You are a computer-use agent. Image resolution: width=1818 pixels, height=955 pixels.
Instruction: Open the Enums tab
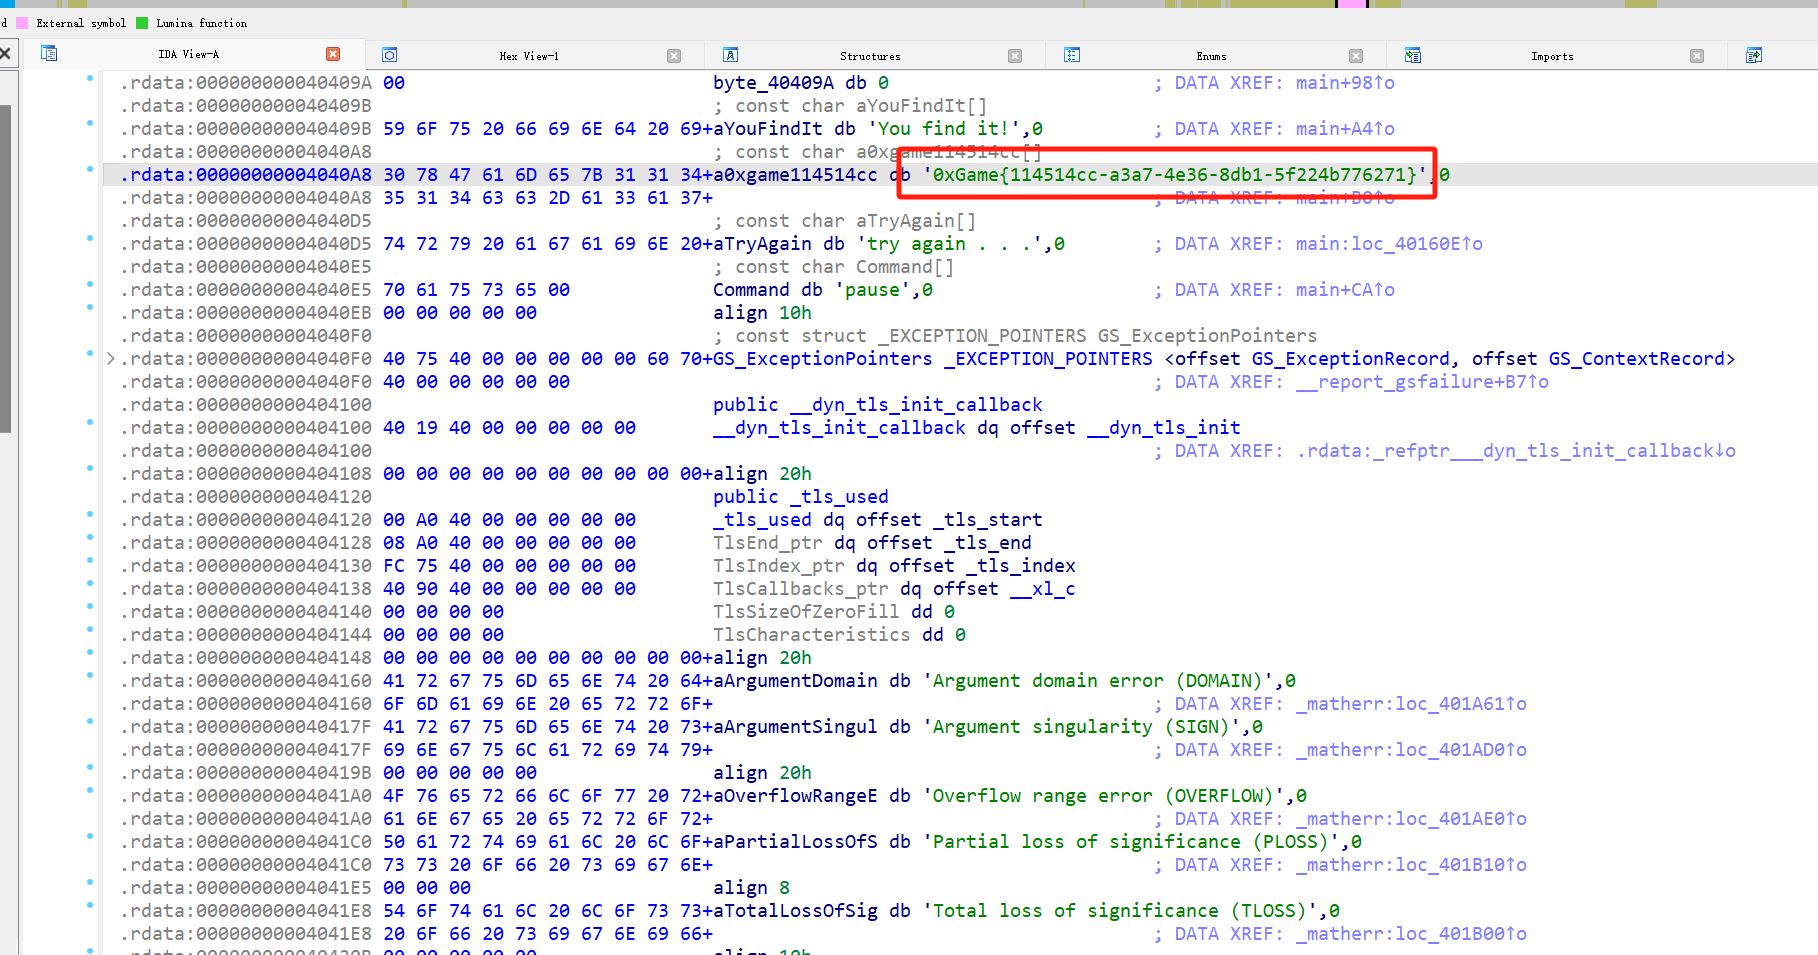tap(1211, 56)
